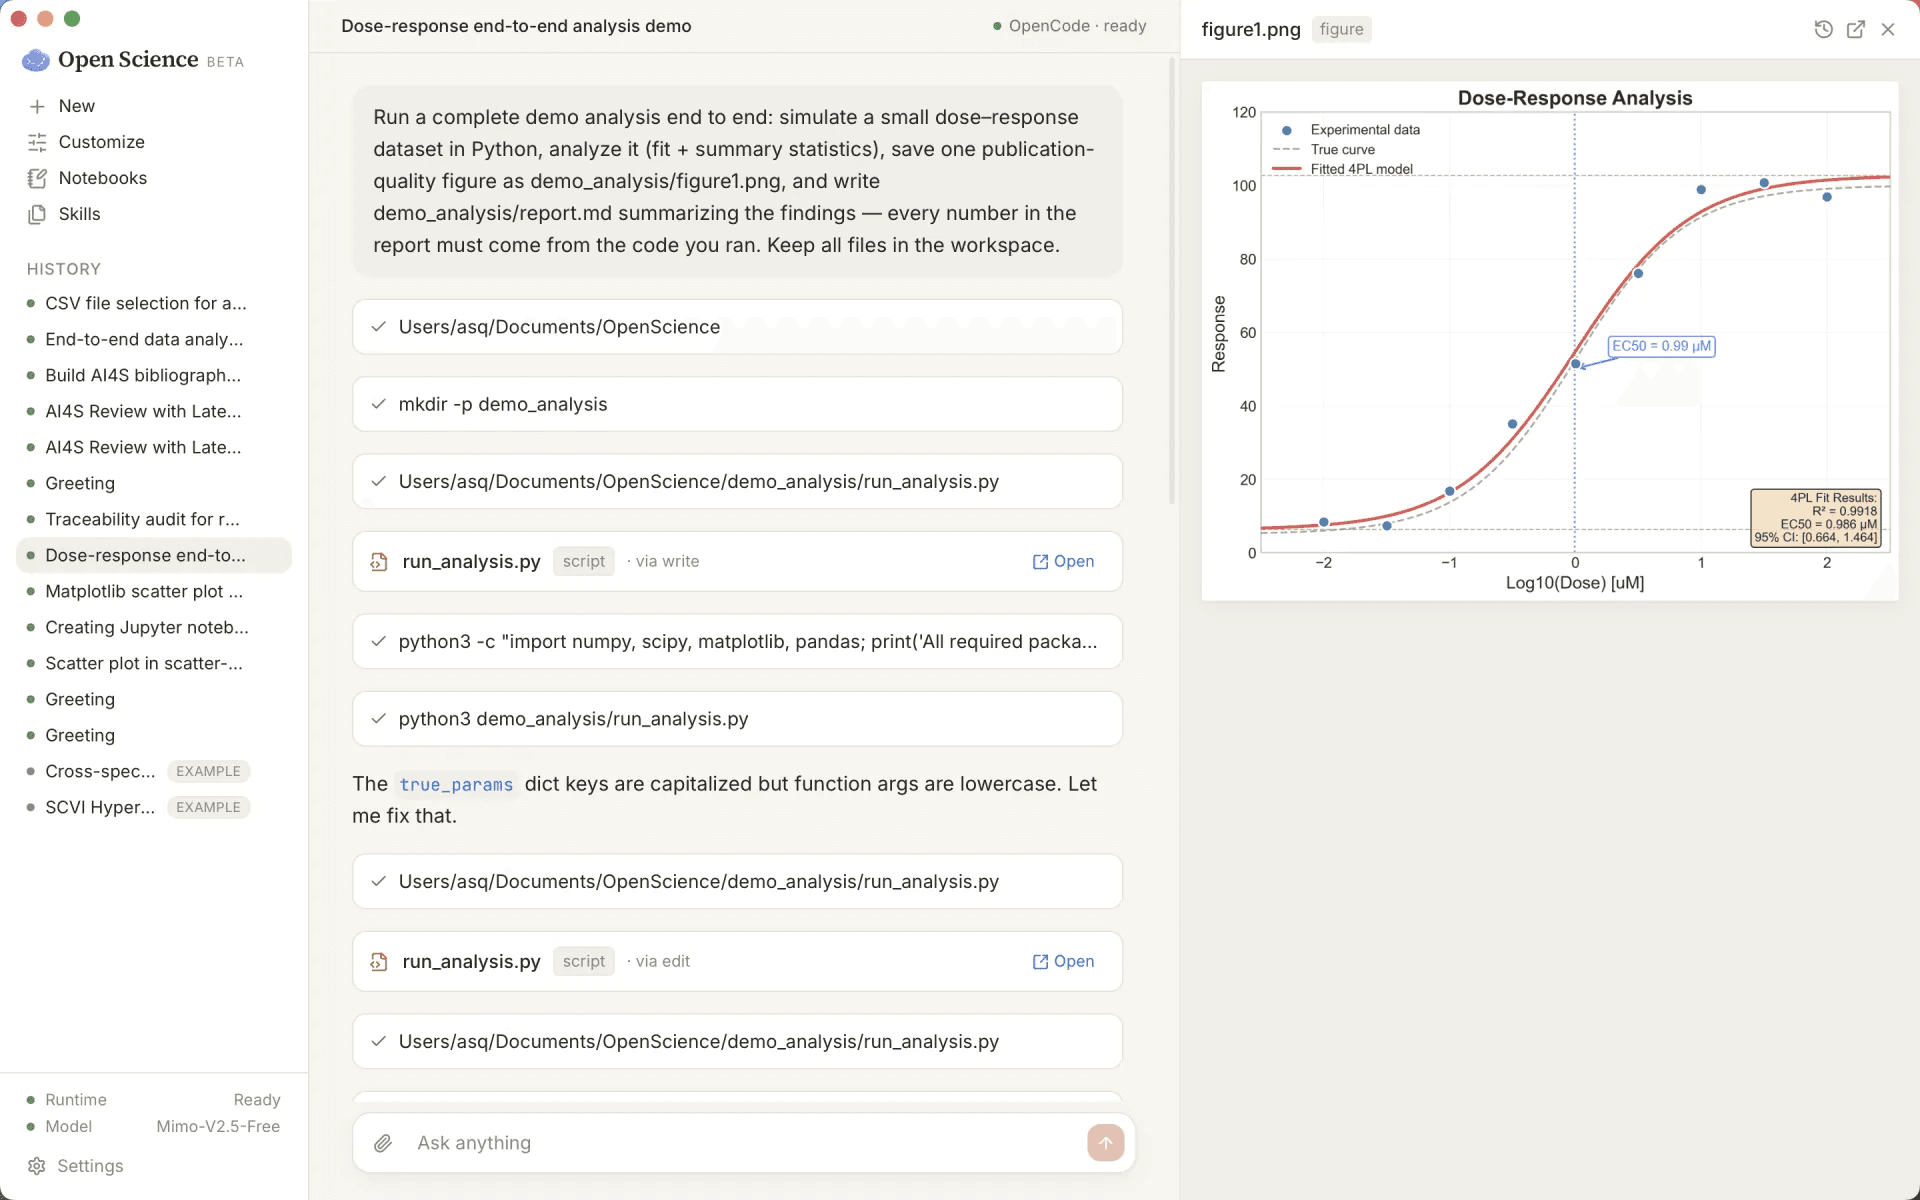Click the chat area vertical scrollbar
This screenshot has width=1920, height=1200.
point(1173,280)
